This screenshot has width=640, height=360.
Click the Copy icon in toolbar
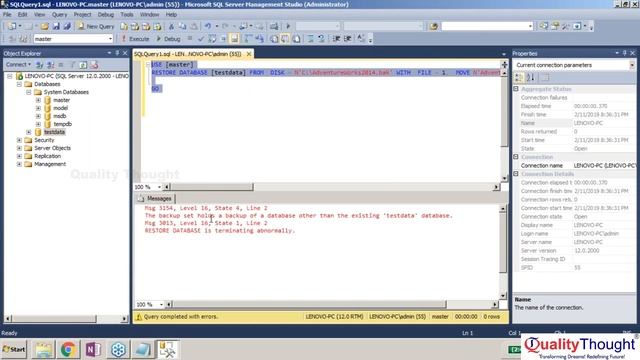182,26
